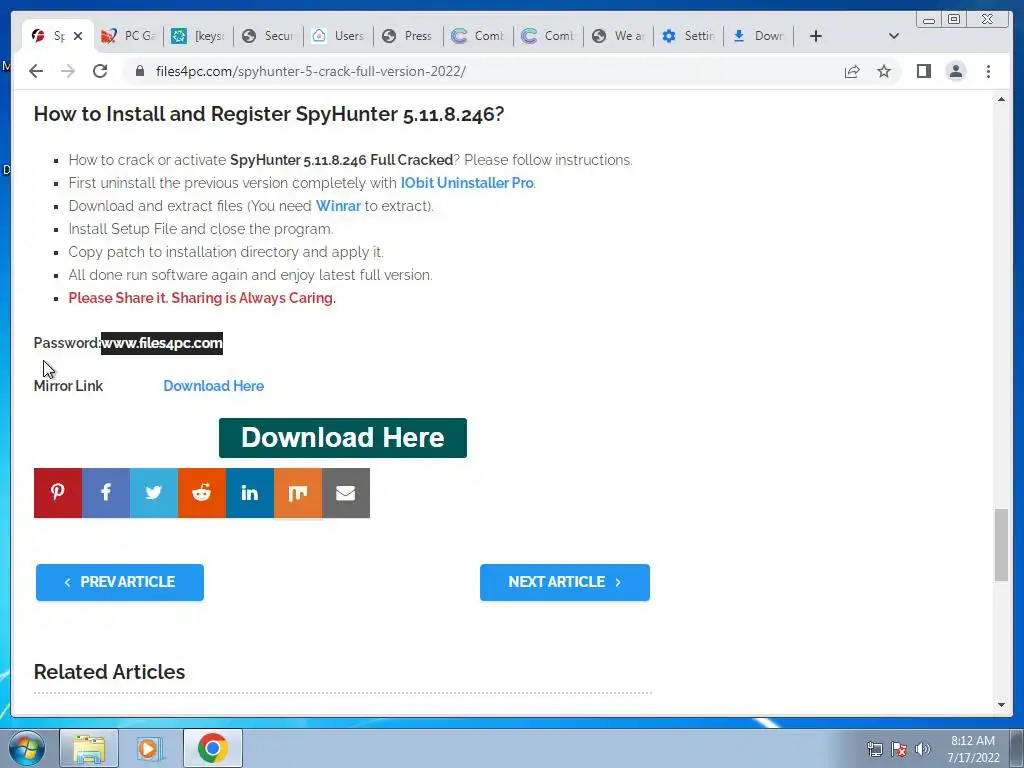Switch to the [keys tab
This screenshot has width=1024, height=768.
pos(198,36)
